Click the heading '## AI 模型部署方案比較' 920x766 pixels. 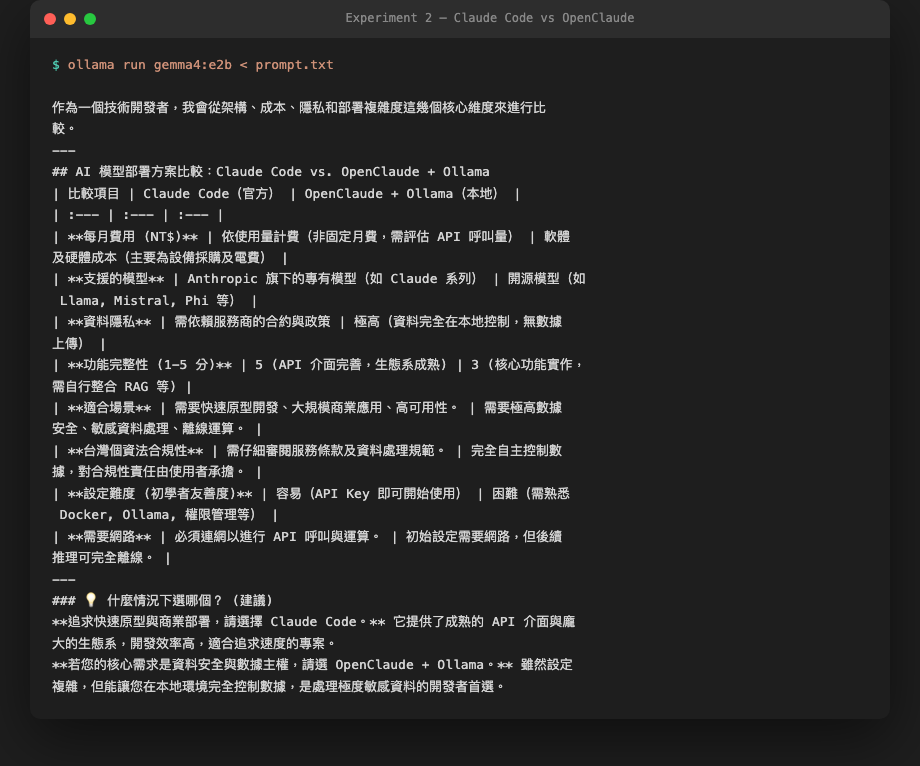270,172
